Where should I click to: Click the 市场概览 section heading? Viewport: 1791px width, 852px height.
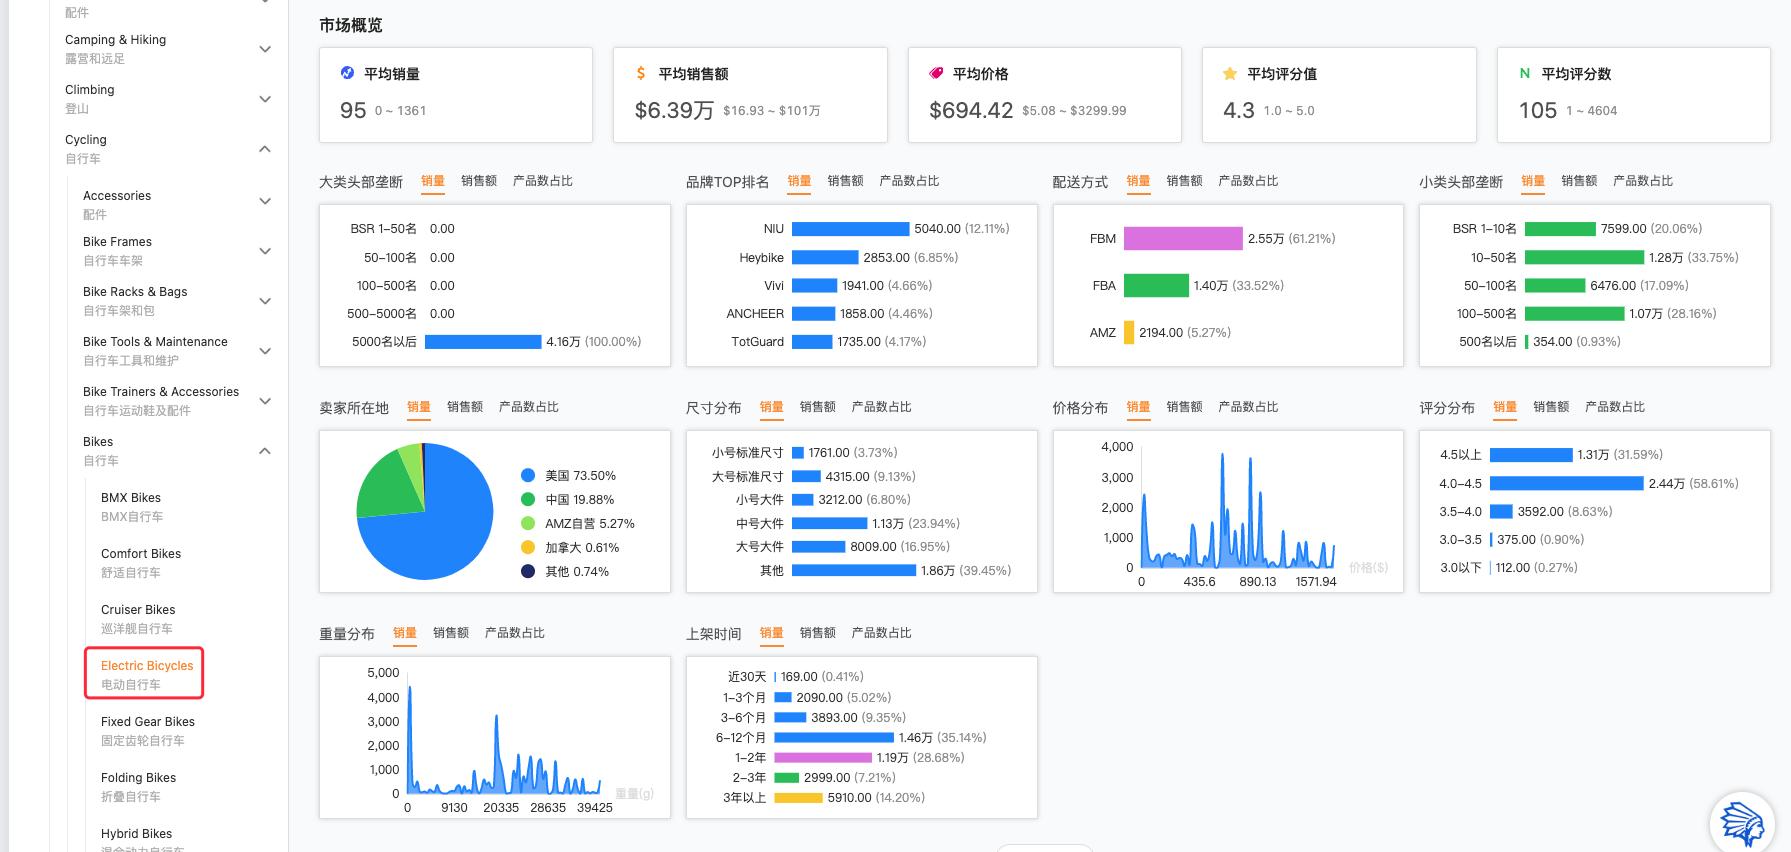coord(351,25)
